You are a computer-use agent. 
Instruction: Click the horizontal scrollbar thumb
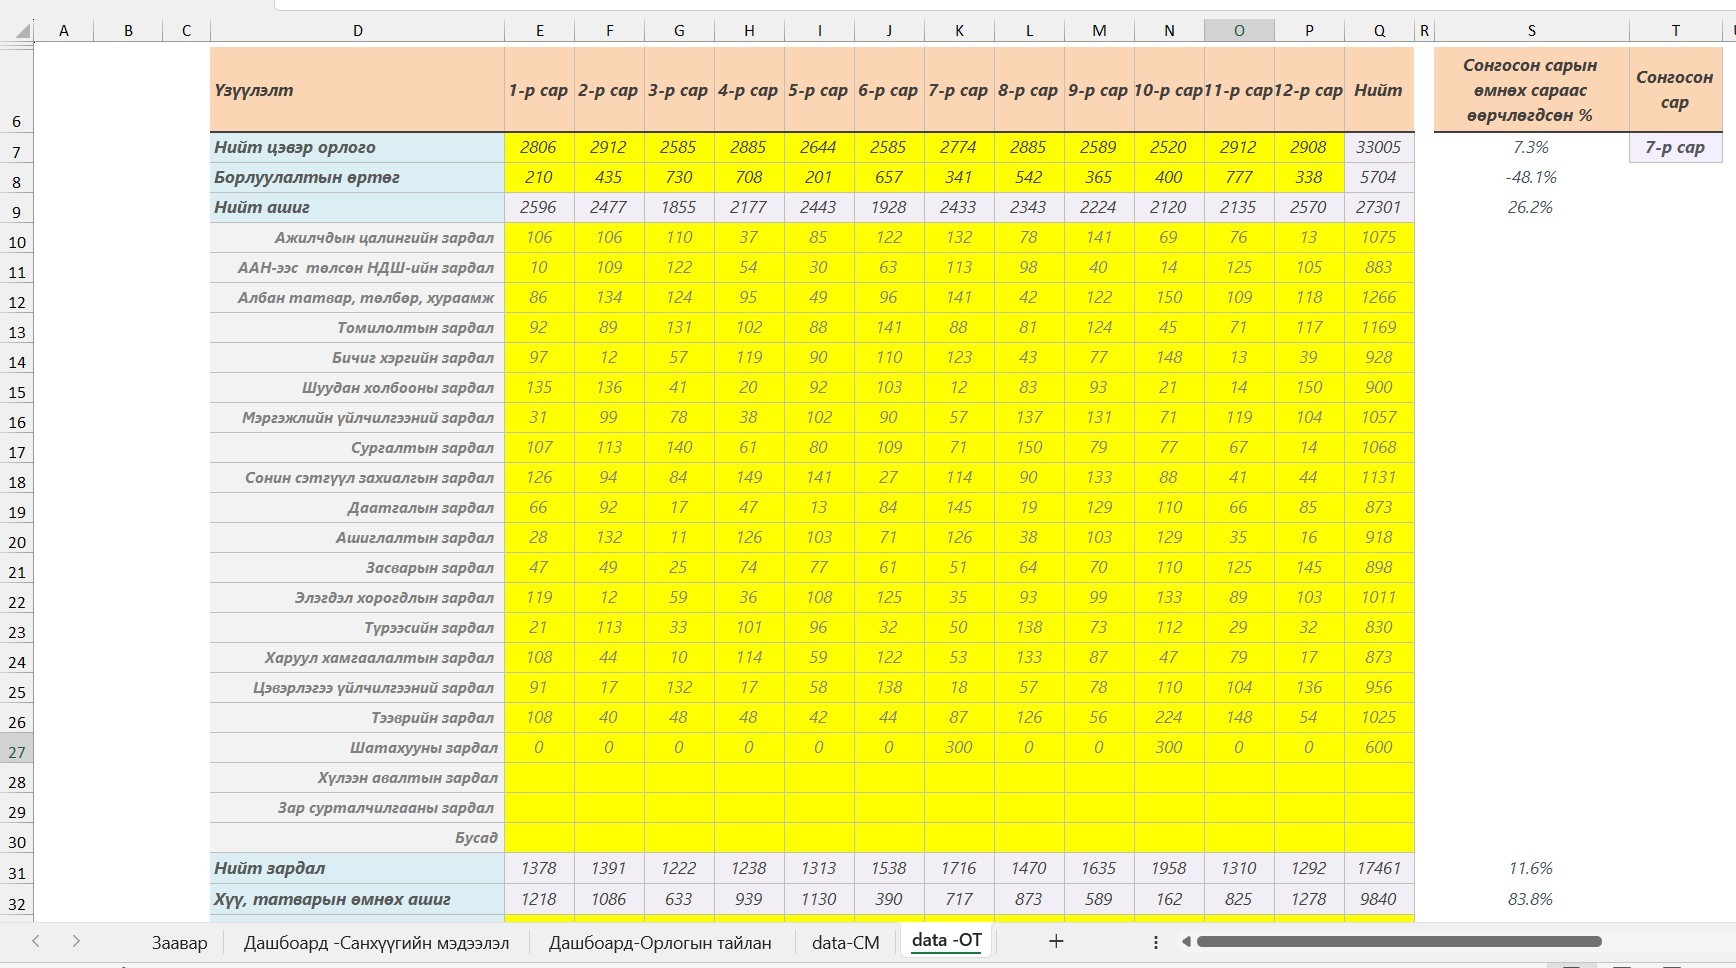[1399, 941]
